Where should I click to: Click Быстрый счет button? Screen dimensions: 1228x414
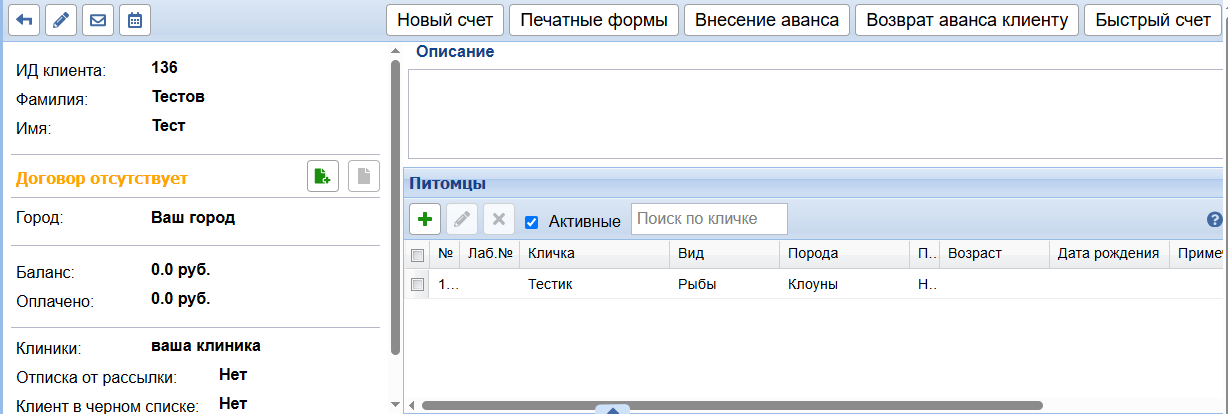coord(1153,20)
